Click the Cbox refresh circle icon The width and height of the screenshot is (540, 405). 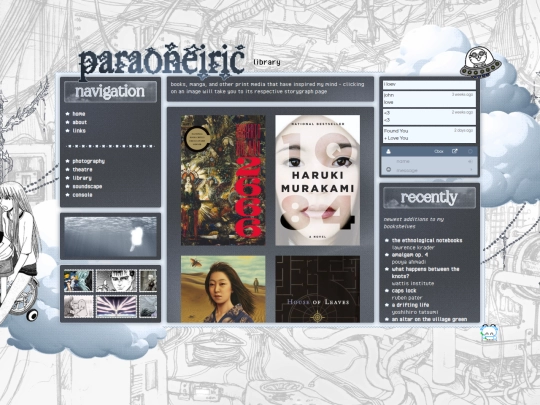(470, 151)
